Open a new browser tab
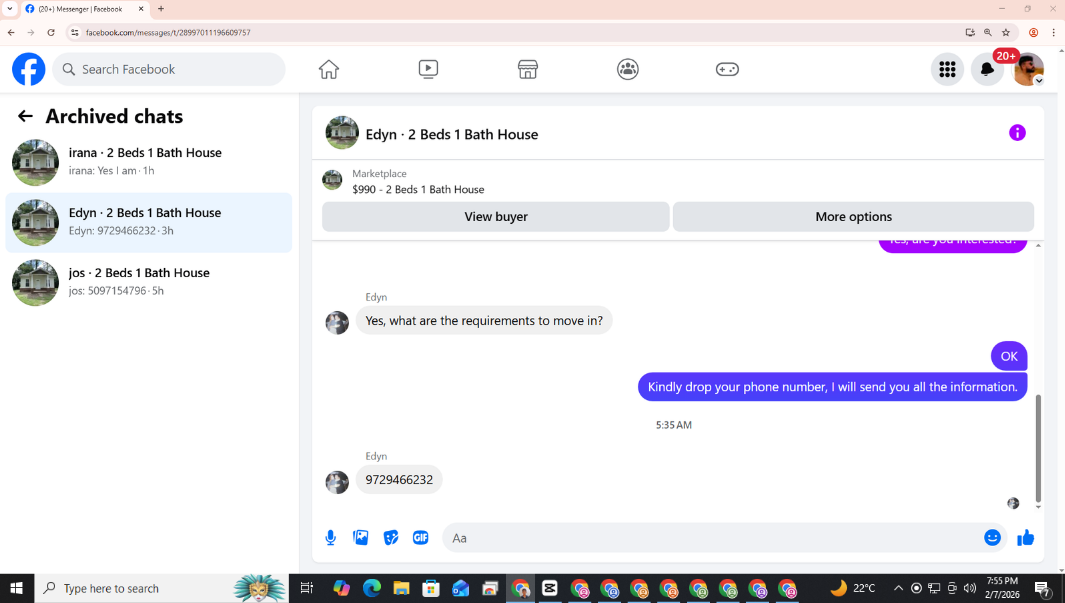1065x603 pixels. (161, 9)
